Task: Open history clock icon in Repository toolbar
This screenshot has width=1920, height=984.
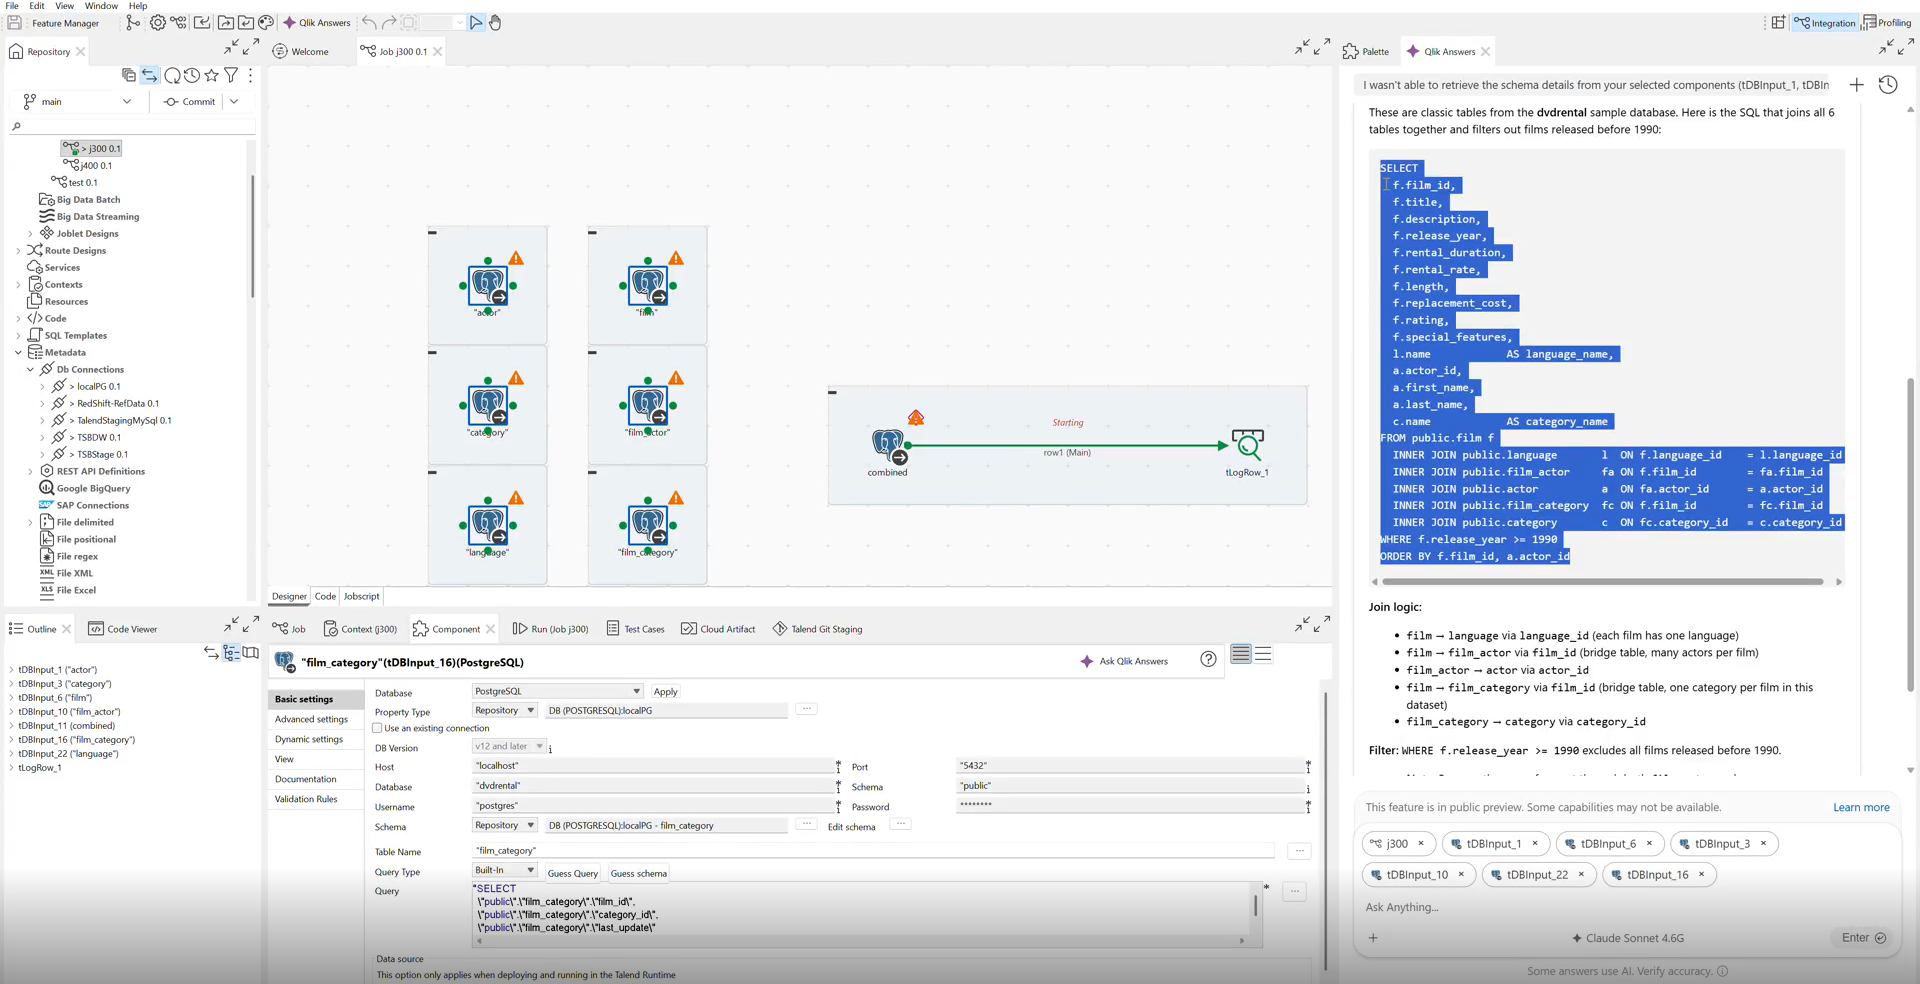Action: (191, 75)
